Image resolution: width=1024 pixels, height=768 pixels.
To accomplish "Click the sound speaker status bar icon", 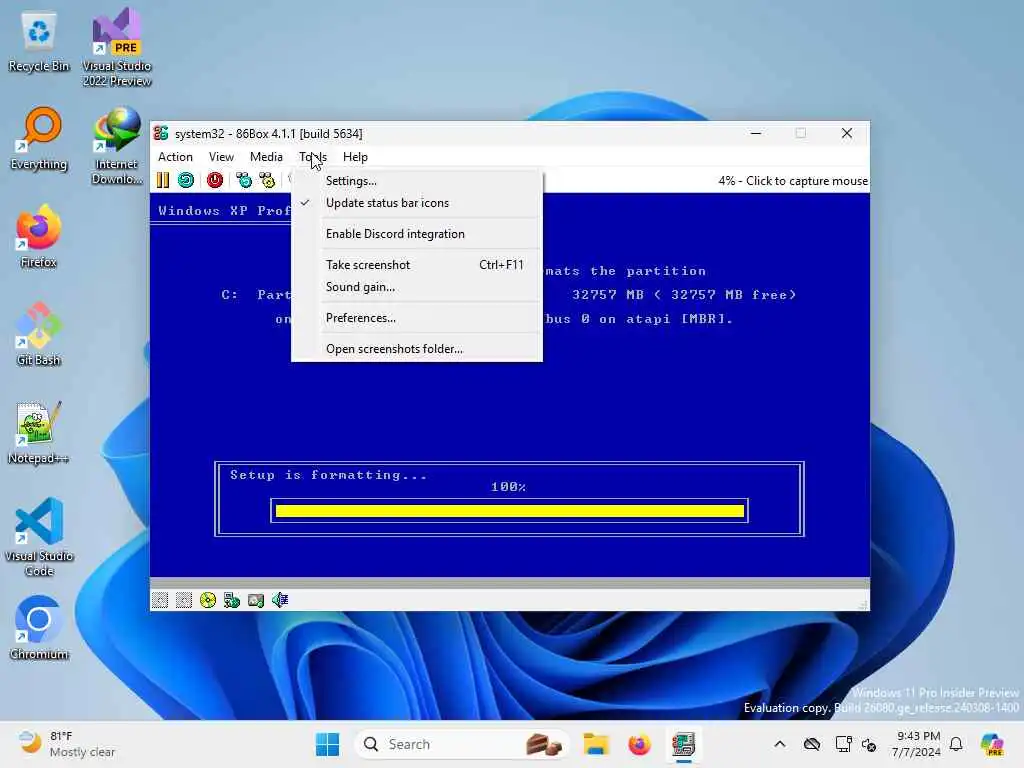I will [280, 600].
